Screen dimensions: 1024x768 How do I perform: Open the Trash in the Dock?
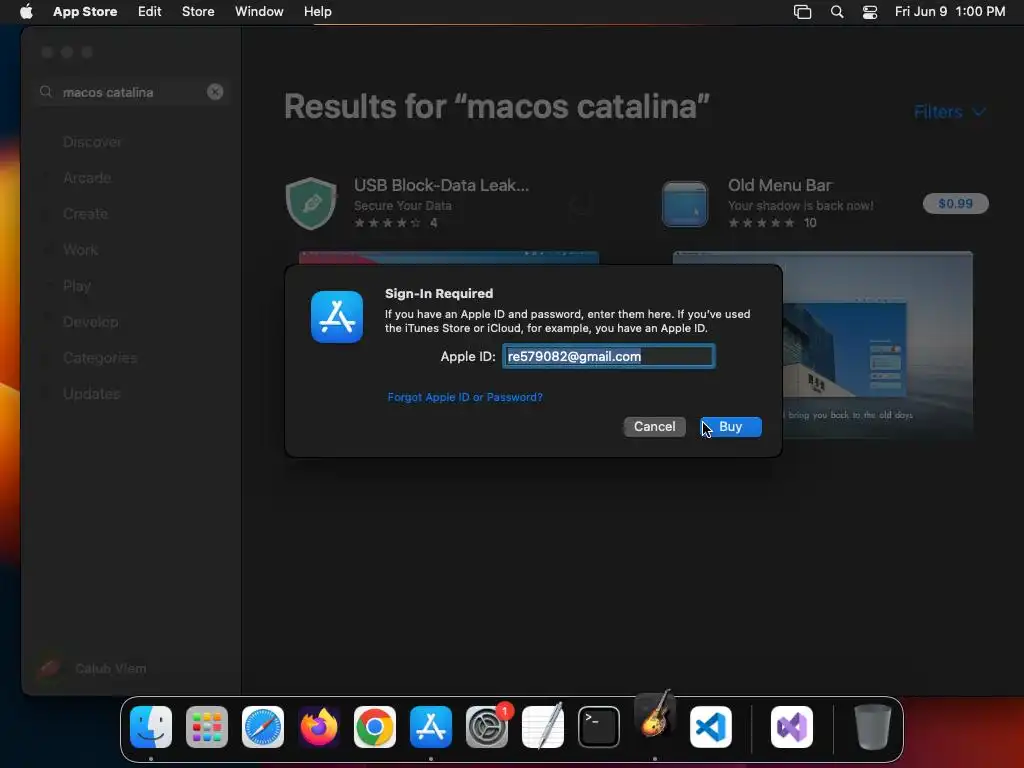tap(872, 727)
